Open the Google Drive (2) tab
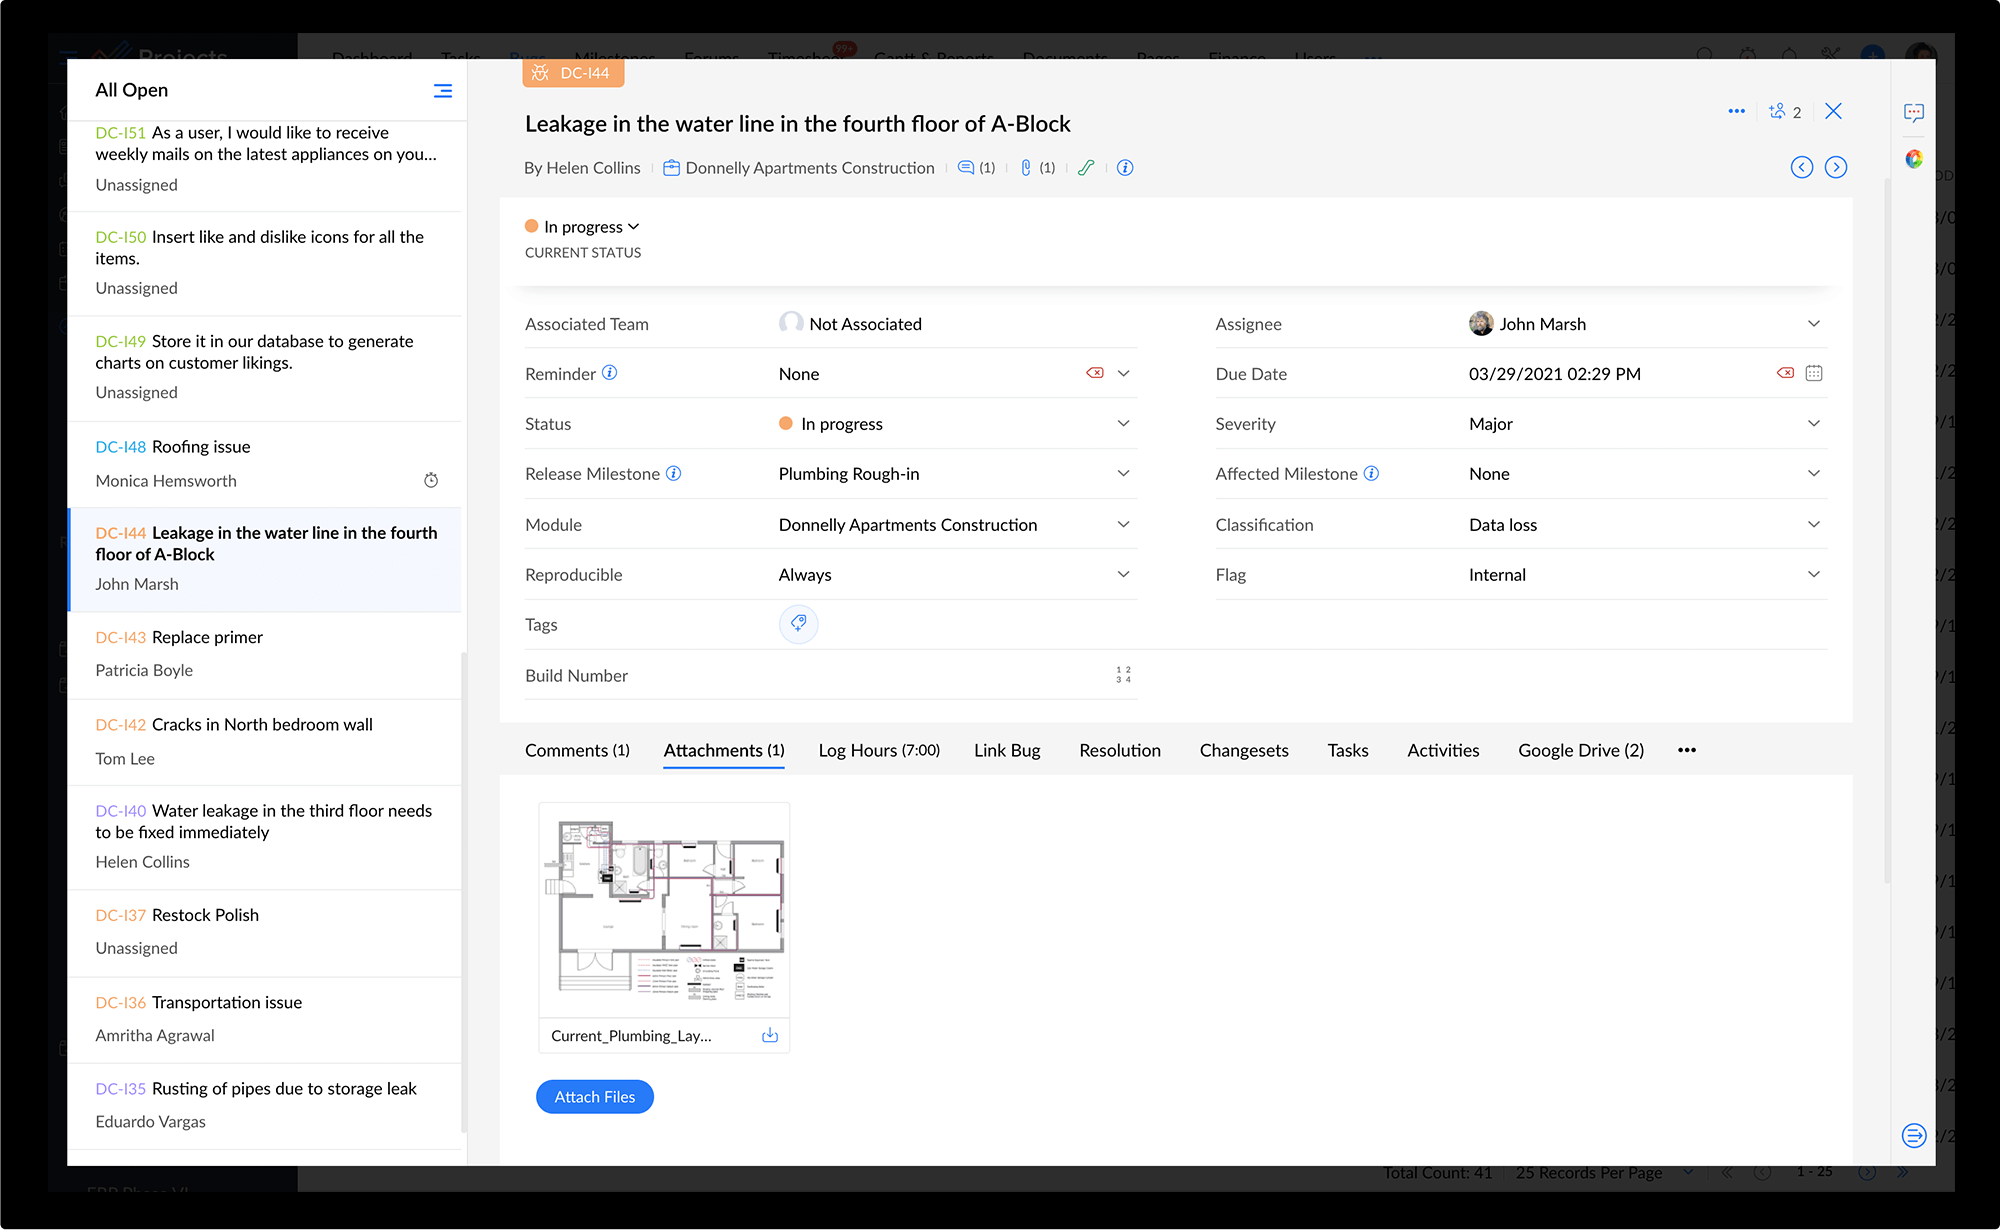2000x1230 pixels. point(1580,750)
